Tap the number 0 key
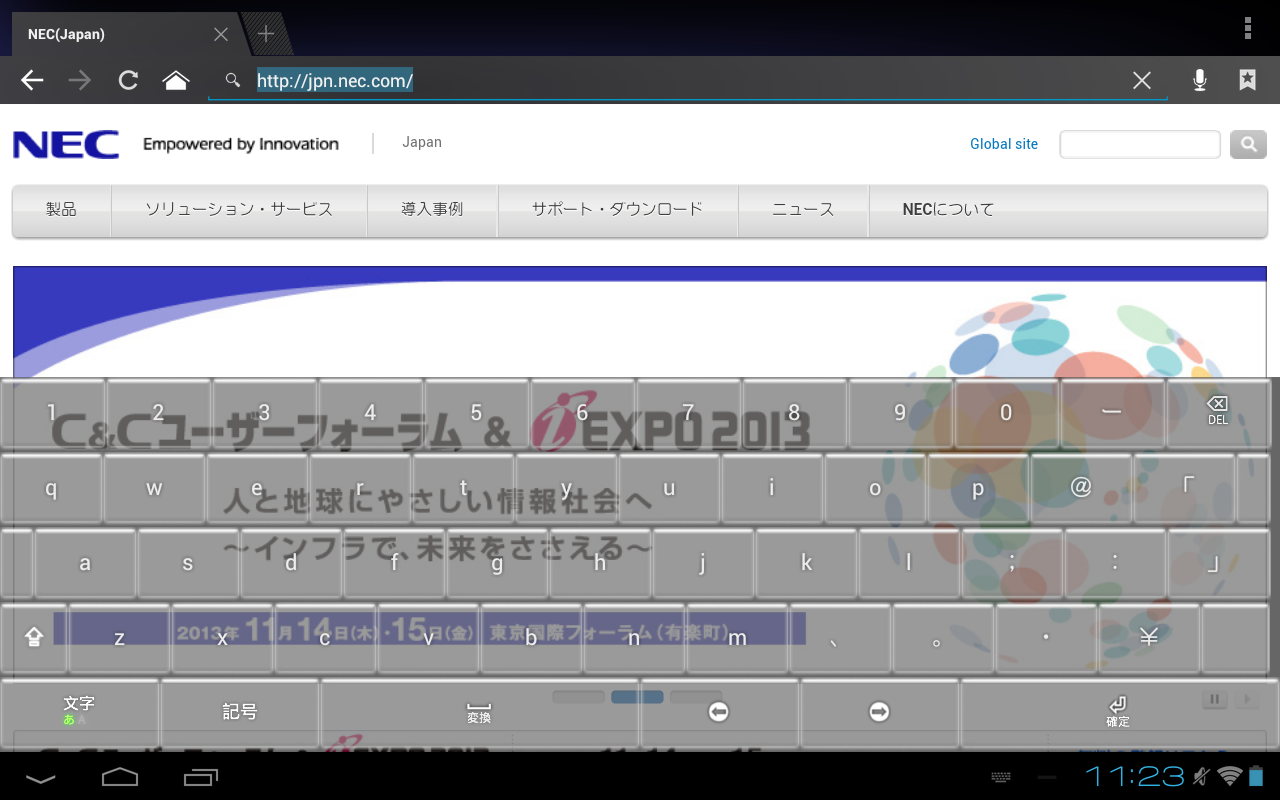 pyautogui.click(x=1006, y=412)
